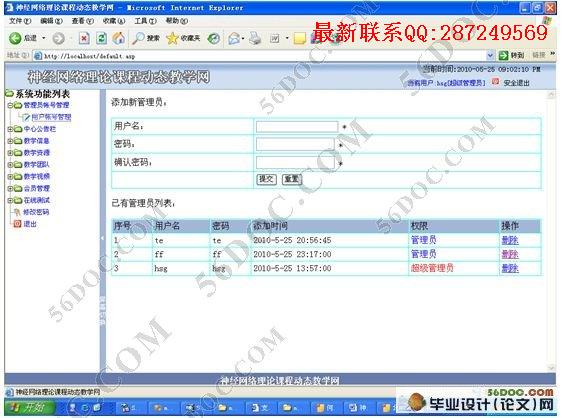Image resolution: width=562 pixels, height=418 pixels.
Task: Open the History toolbar icon
Action: (214, 38)
